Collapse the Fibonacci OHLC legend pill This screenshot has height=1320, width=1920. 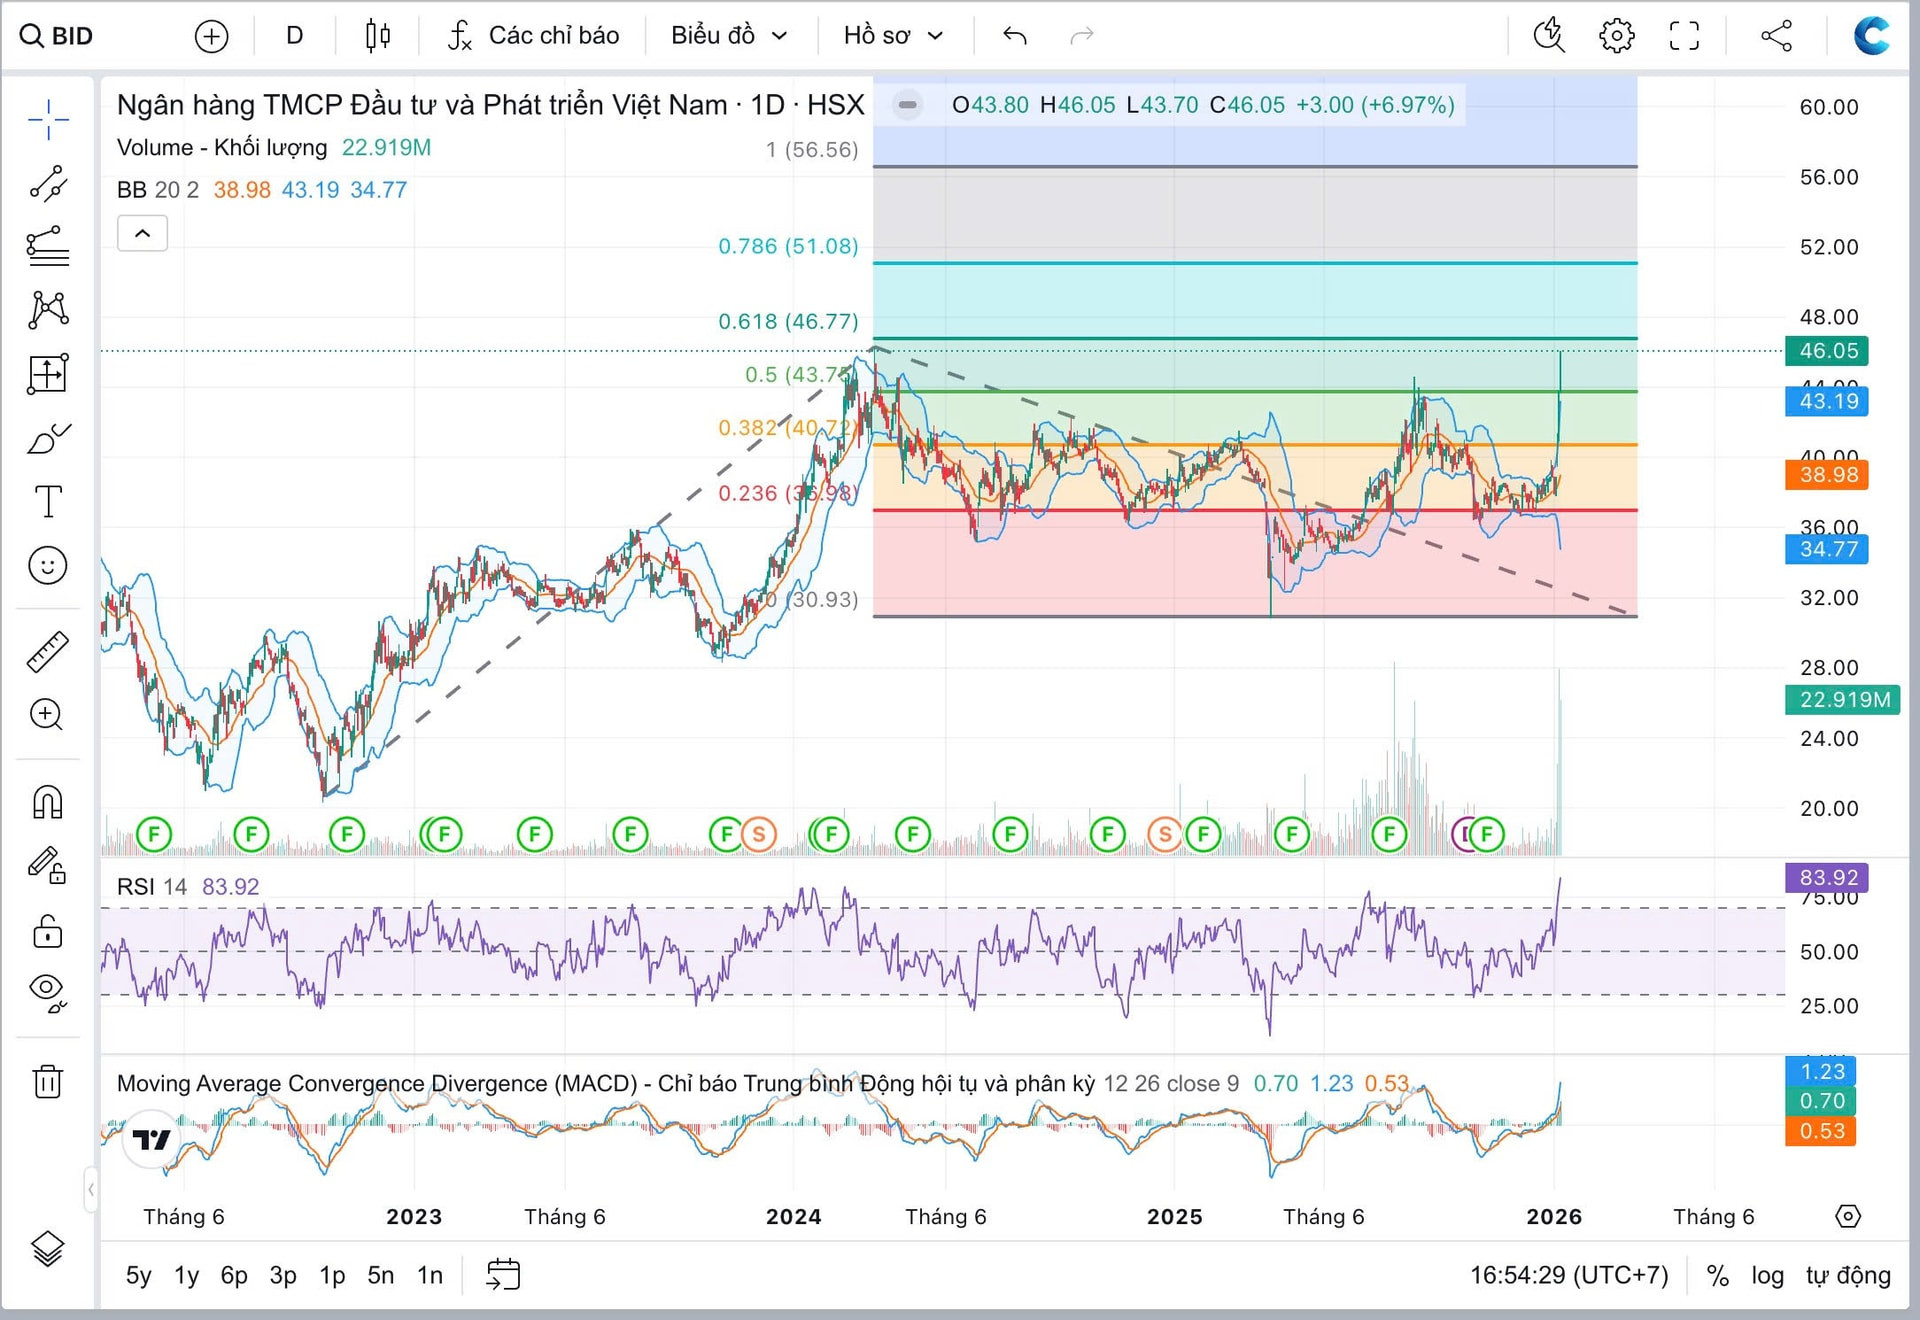(907, 105)
